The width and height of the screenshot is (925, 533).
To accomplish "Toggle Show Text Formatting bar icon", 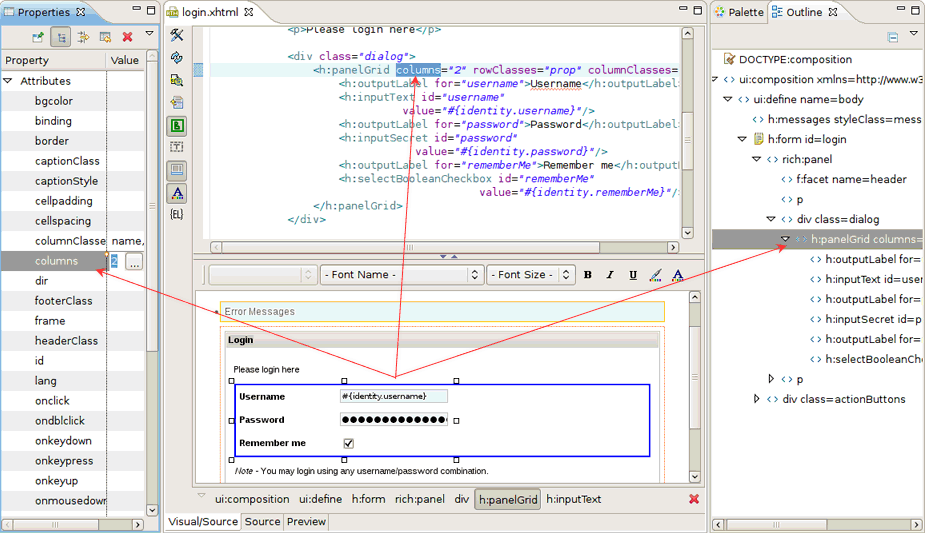I will click(176, 193).
